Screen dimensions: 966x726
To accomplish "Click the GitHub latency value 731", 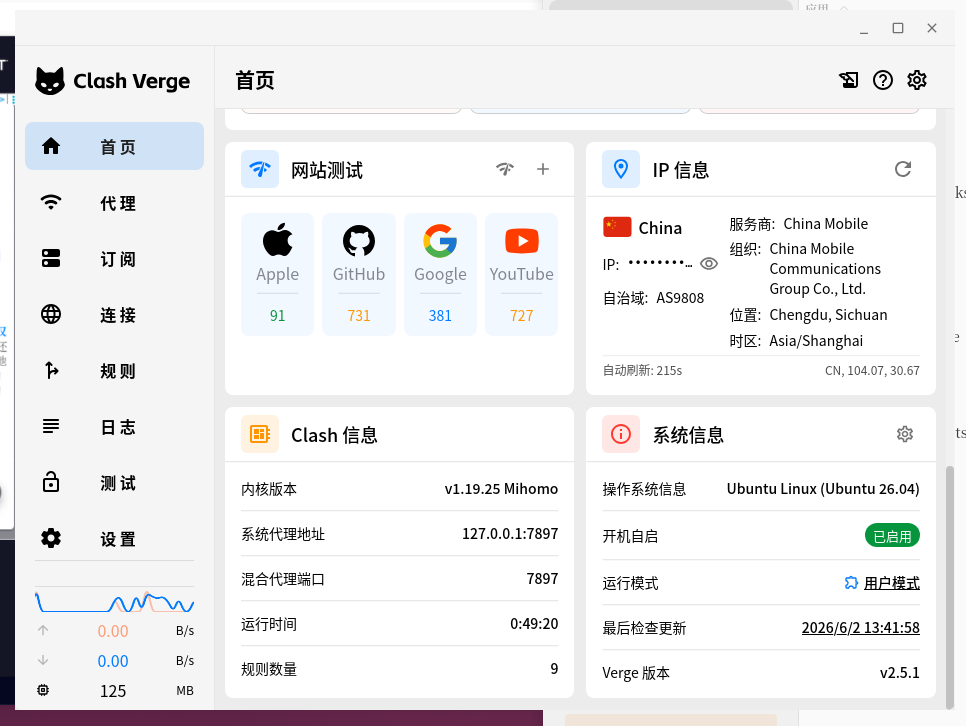I will pyautogui.click(x=359, y=316).
